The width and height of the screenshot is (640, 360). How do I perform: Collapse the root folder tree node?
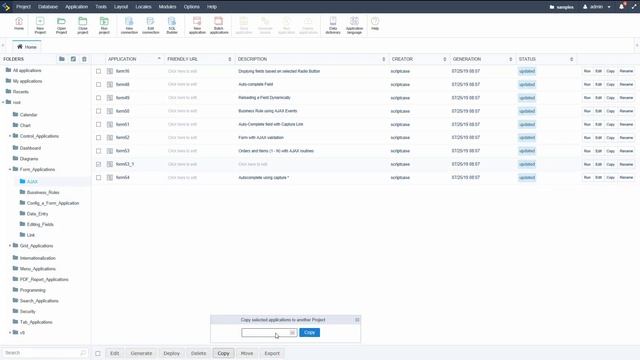pos(3,102)
